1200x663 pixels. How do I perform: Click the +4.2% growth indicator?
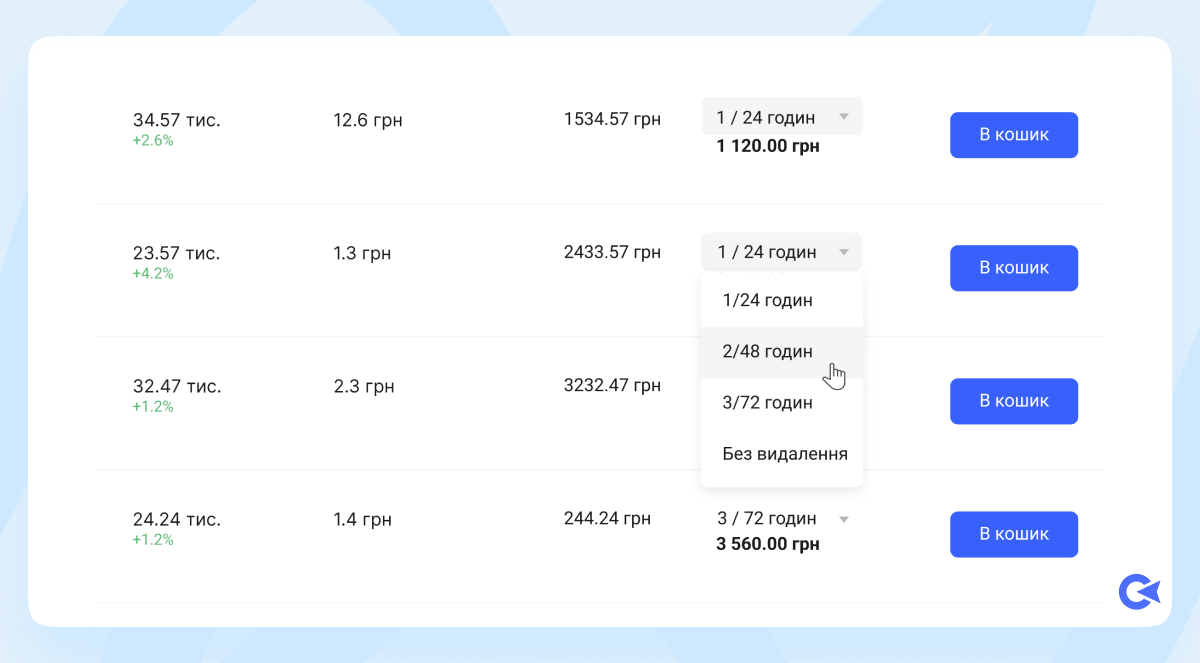(x=153, y=274)
